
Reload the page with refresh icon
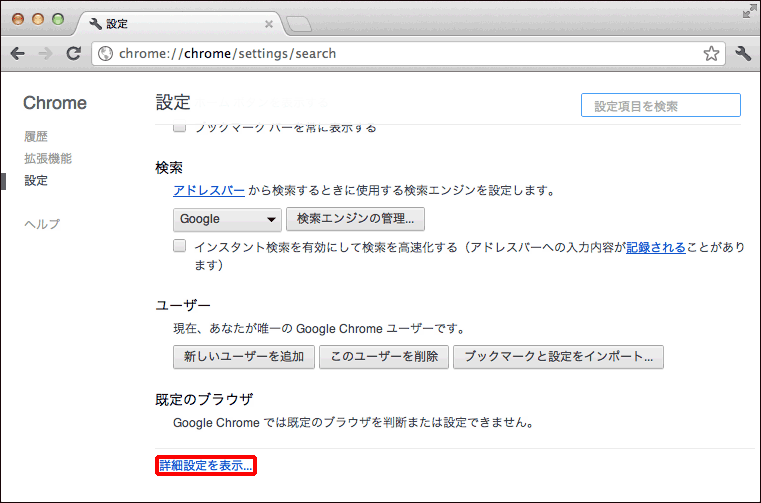pos(74,53)
